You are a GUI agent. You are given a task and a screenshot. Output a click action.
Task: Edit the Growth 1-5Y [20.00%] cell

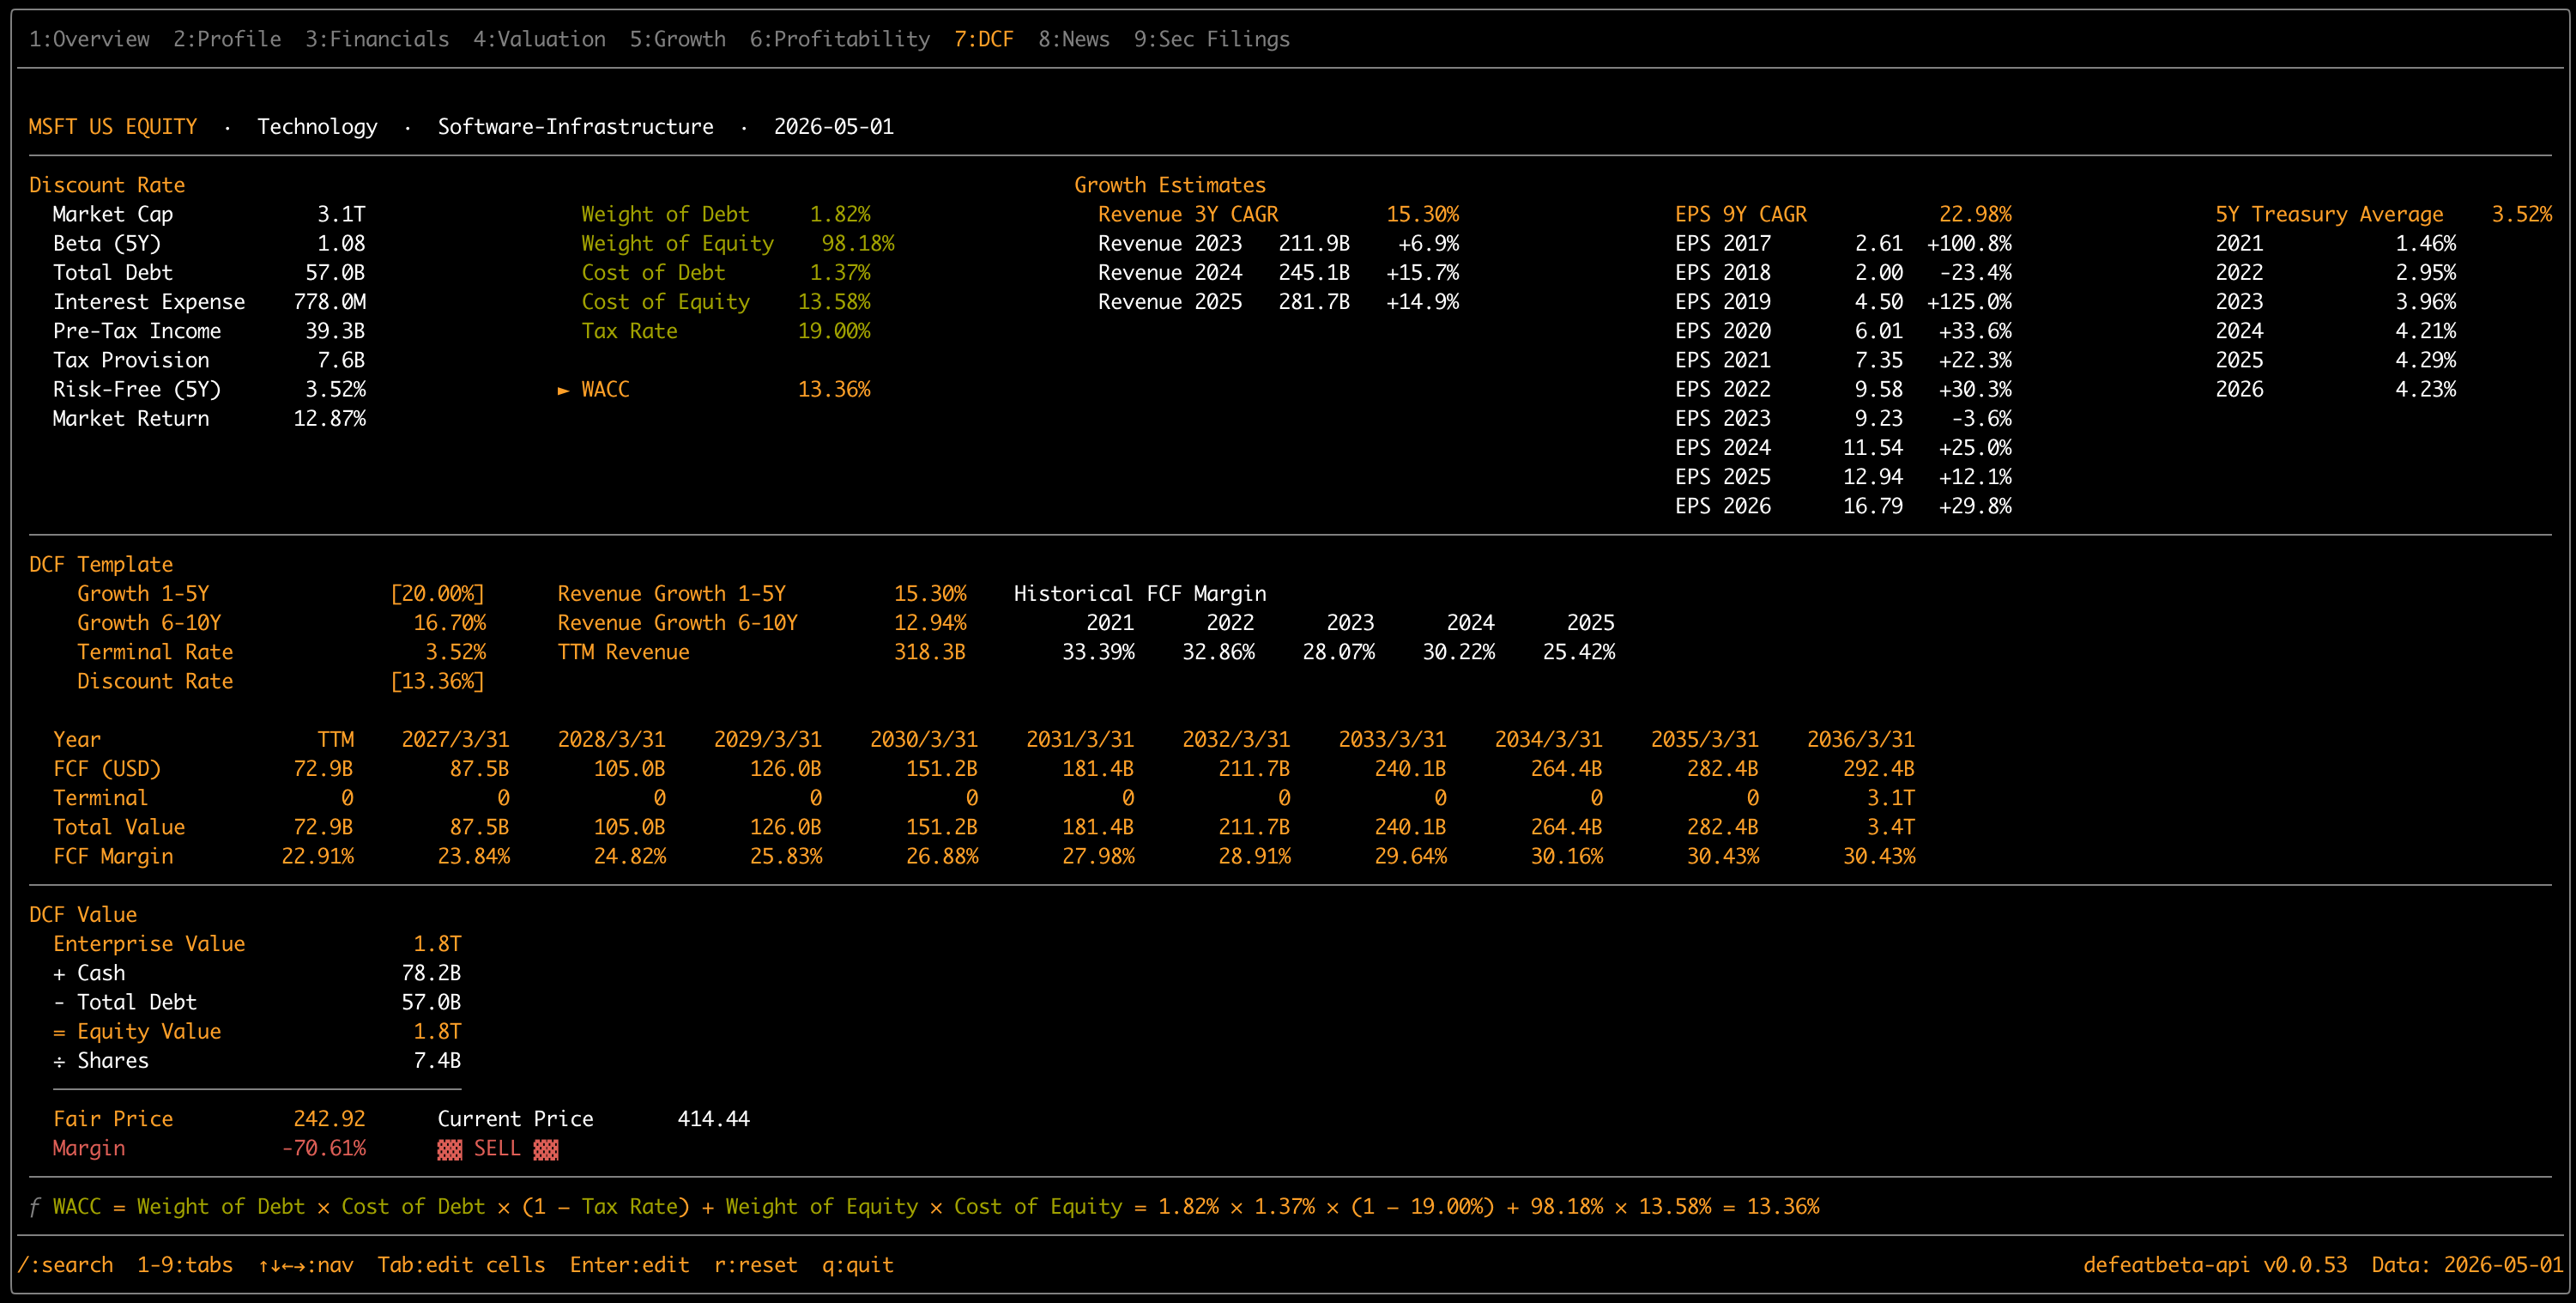pyautogui.click(x=437, y=594)
